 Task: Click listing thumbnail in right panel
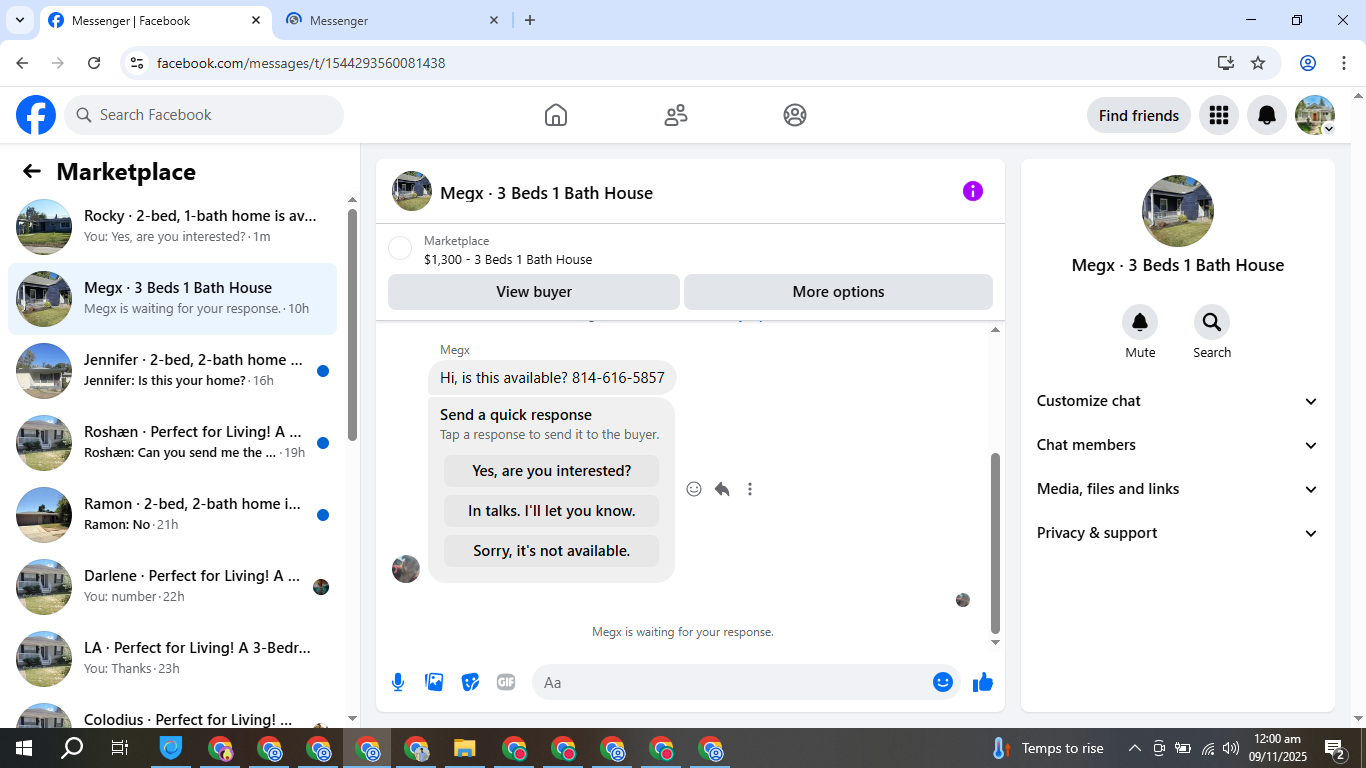click(1178, 211)
